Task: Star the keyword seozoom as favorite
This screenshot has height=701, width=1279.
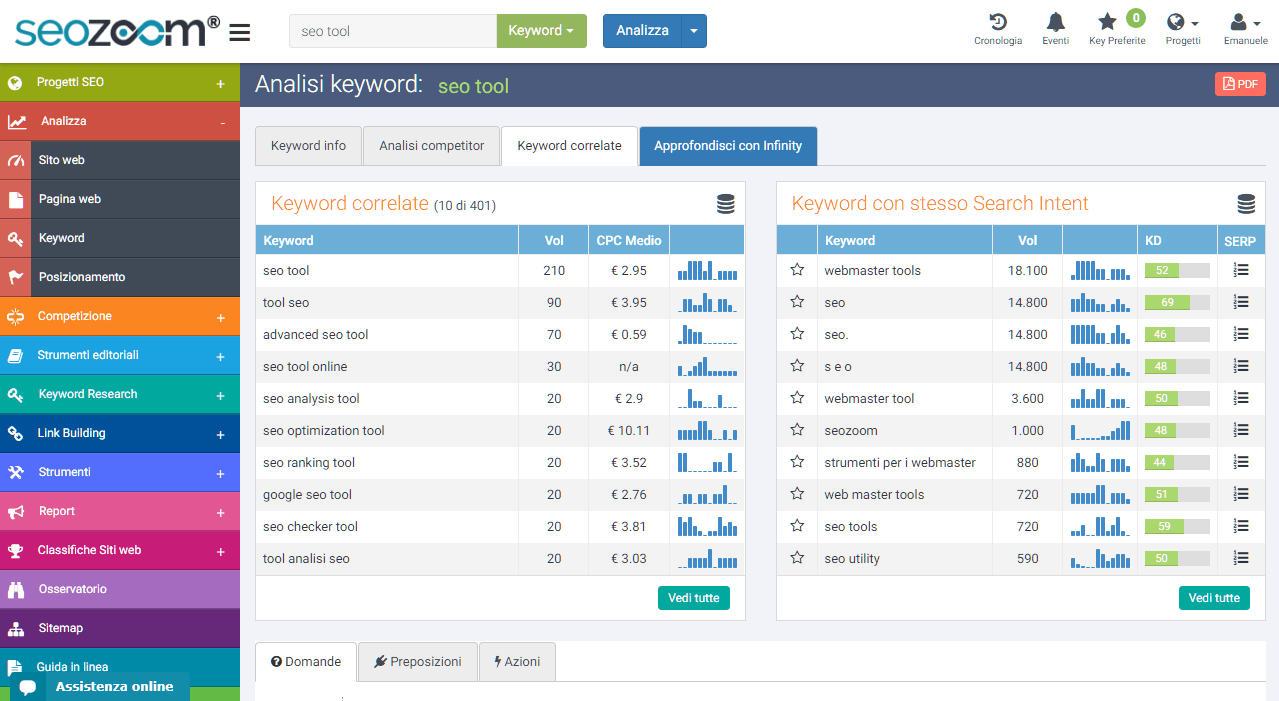Action: click(796, 430)
